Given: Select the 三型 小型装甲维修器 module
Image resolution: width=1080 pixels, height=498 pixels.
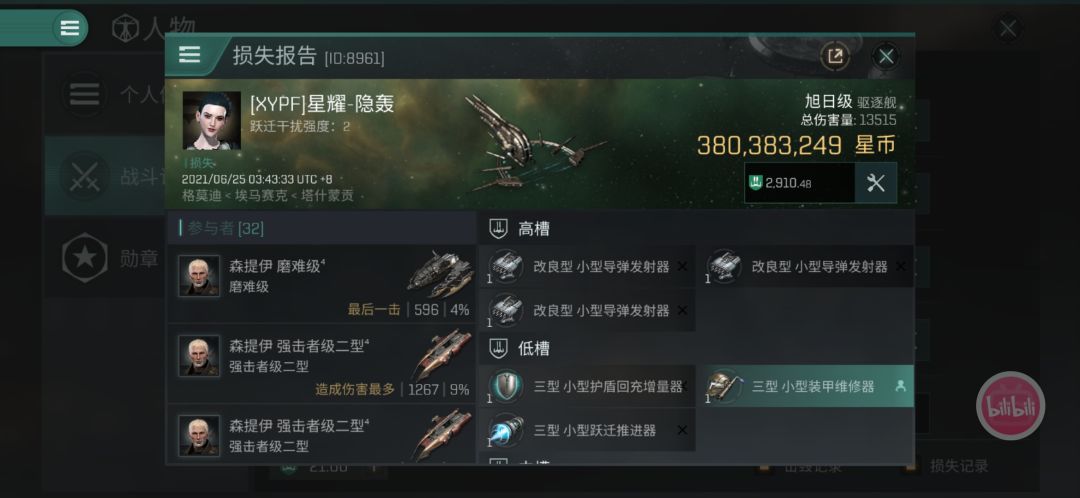Looking at the screenshot, I should [809, 386].
